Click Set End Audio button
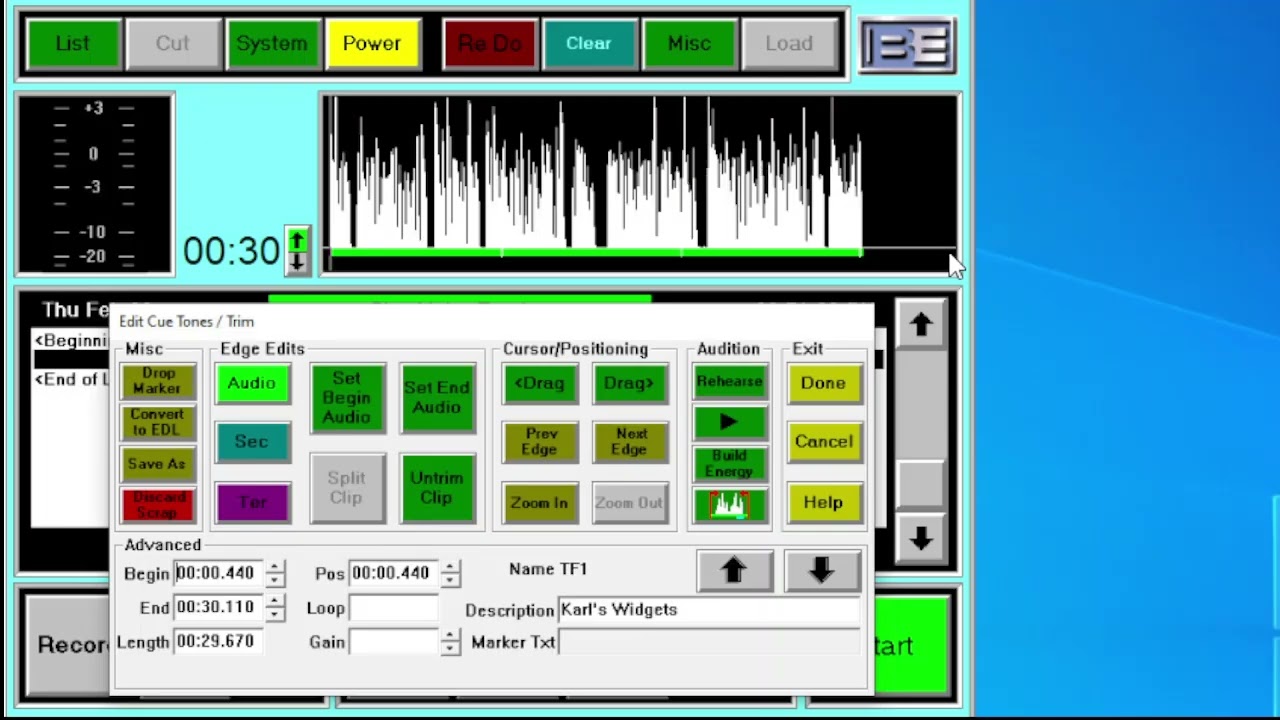 click(x=437, y=398)
